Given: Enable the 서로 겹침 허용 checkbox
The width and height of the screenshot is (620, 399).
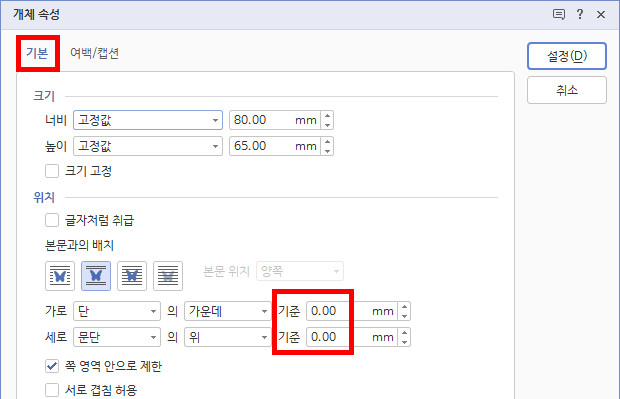Looking at the screenshot, I should pos(52,390).
